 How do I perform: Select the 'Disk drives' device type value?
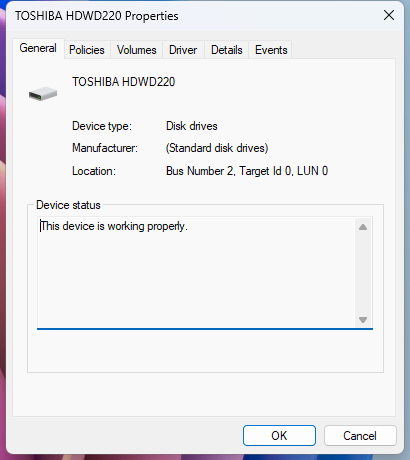click(192, 126)
